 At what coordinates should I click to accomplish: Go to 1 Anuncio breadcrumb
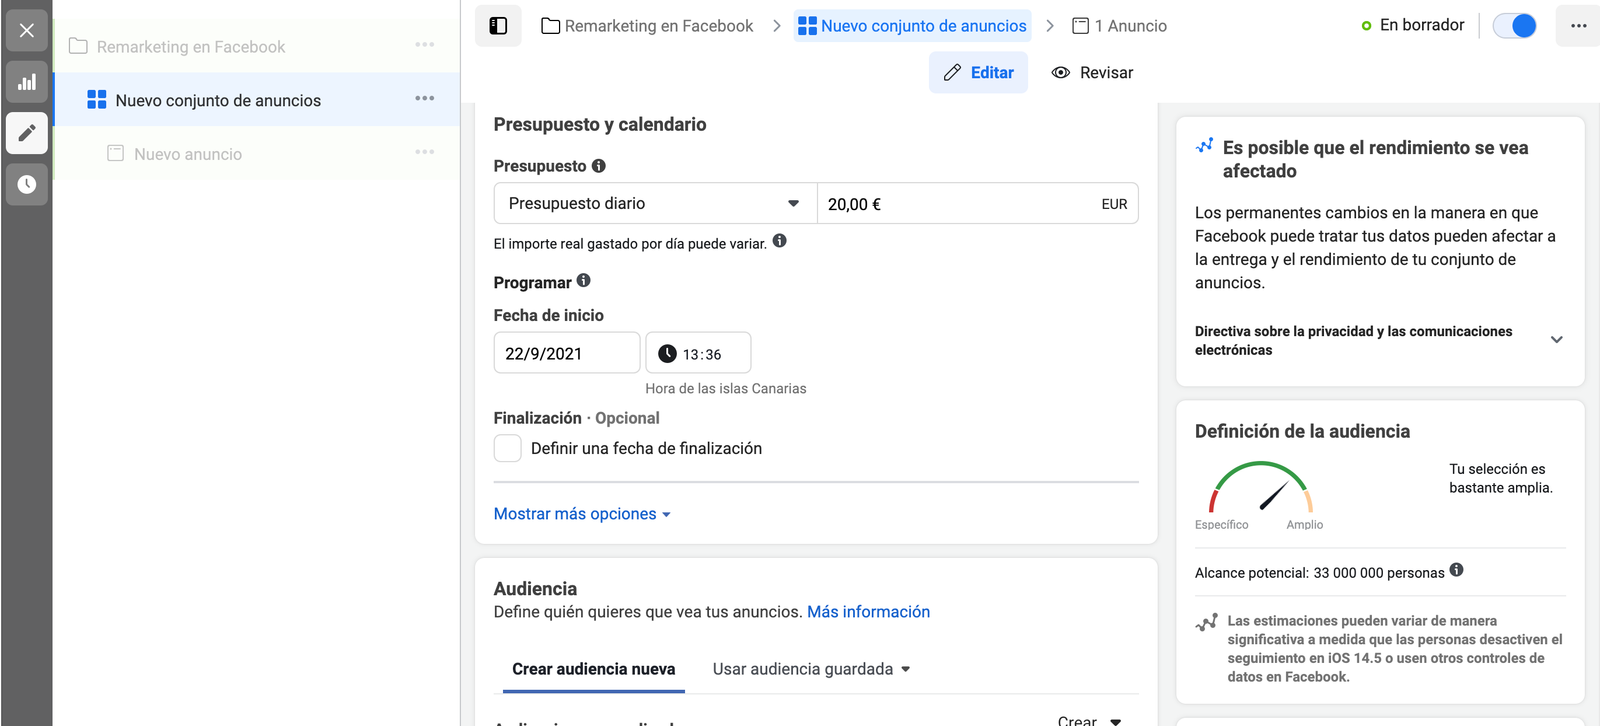click(x=1119, y=26)
